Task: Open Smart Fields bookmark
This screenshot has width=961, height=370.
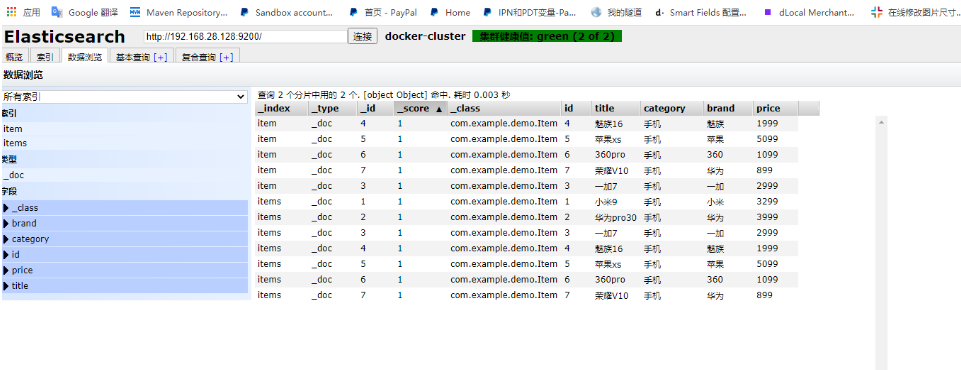Action: click(701, 12)
